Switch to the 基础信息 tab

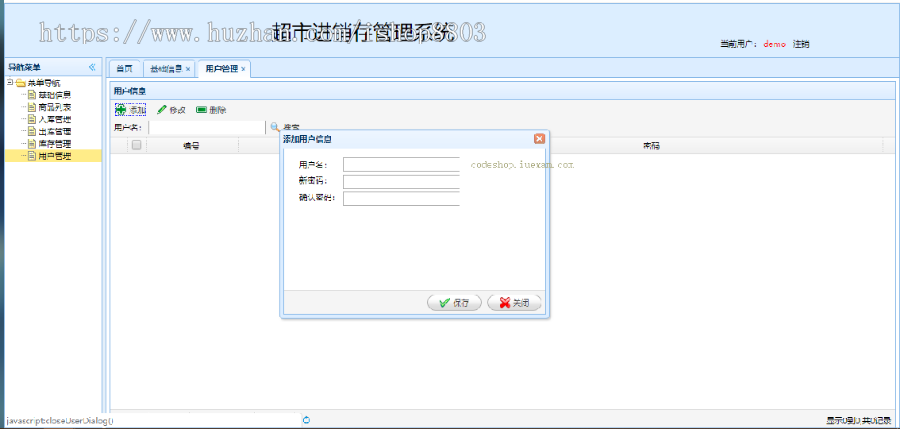coord(166,69)
